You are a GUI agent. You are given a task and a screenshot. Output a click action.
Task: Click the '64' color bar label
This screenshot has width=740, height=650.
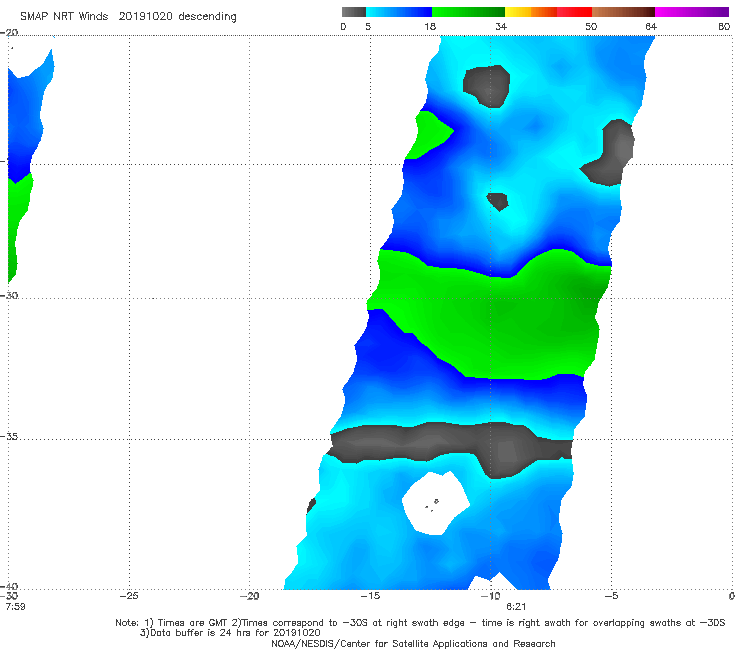pyautogui.click(x=651, y=26)
